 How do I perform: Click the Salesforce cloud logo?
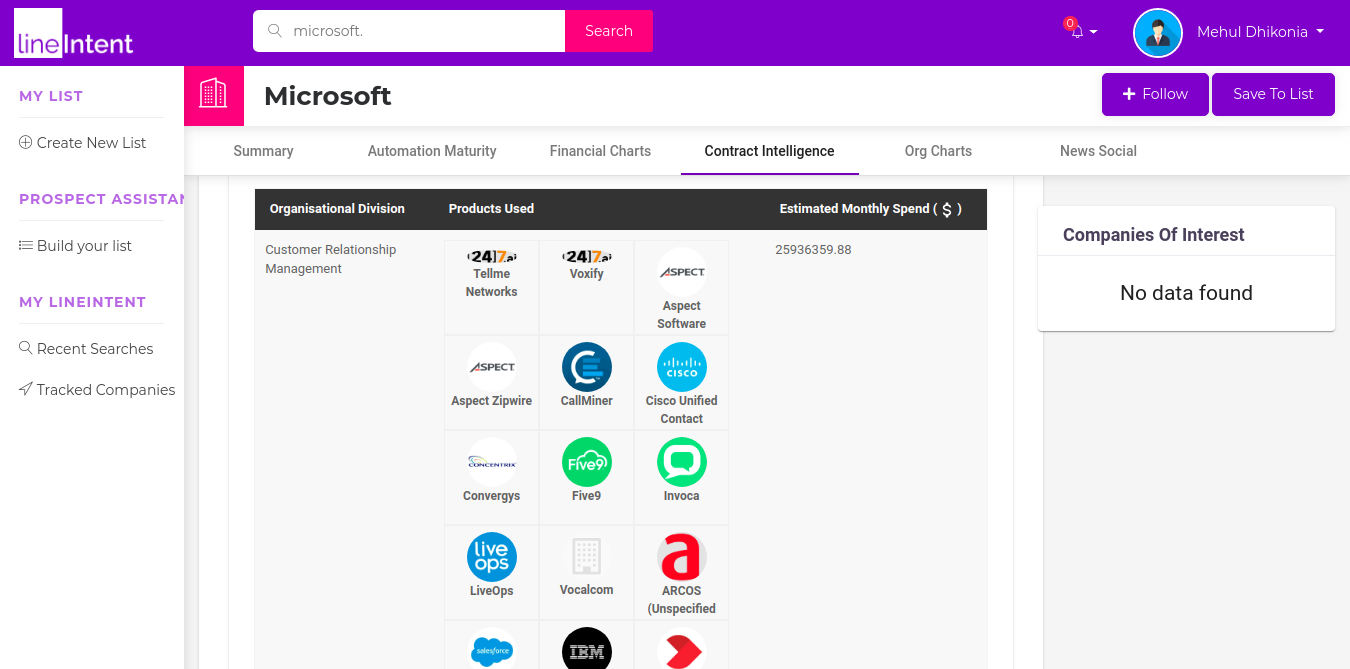492,651
